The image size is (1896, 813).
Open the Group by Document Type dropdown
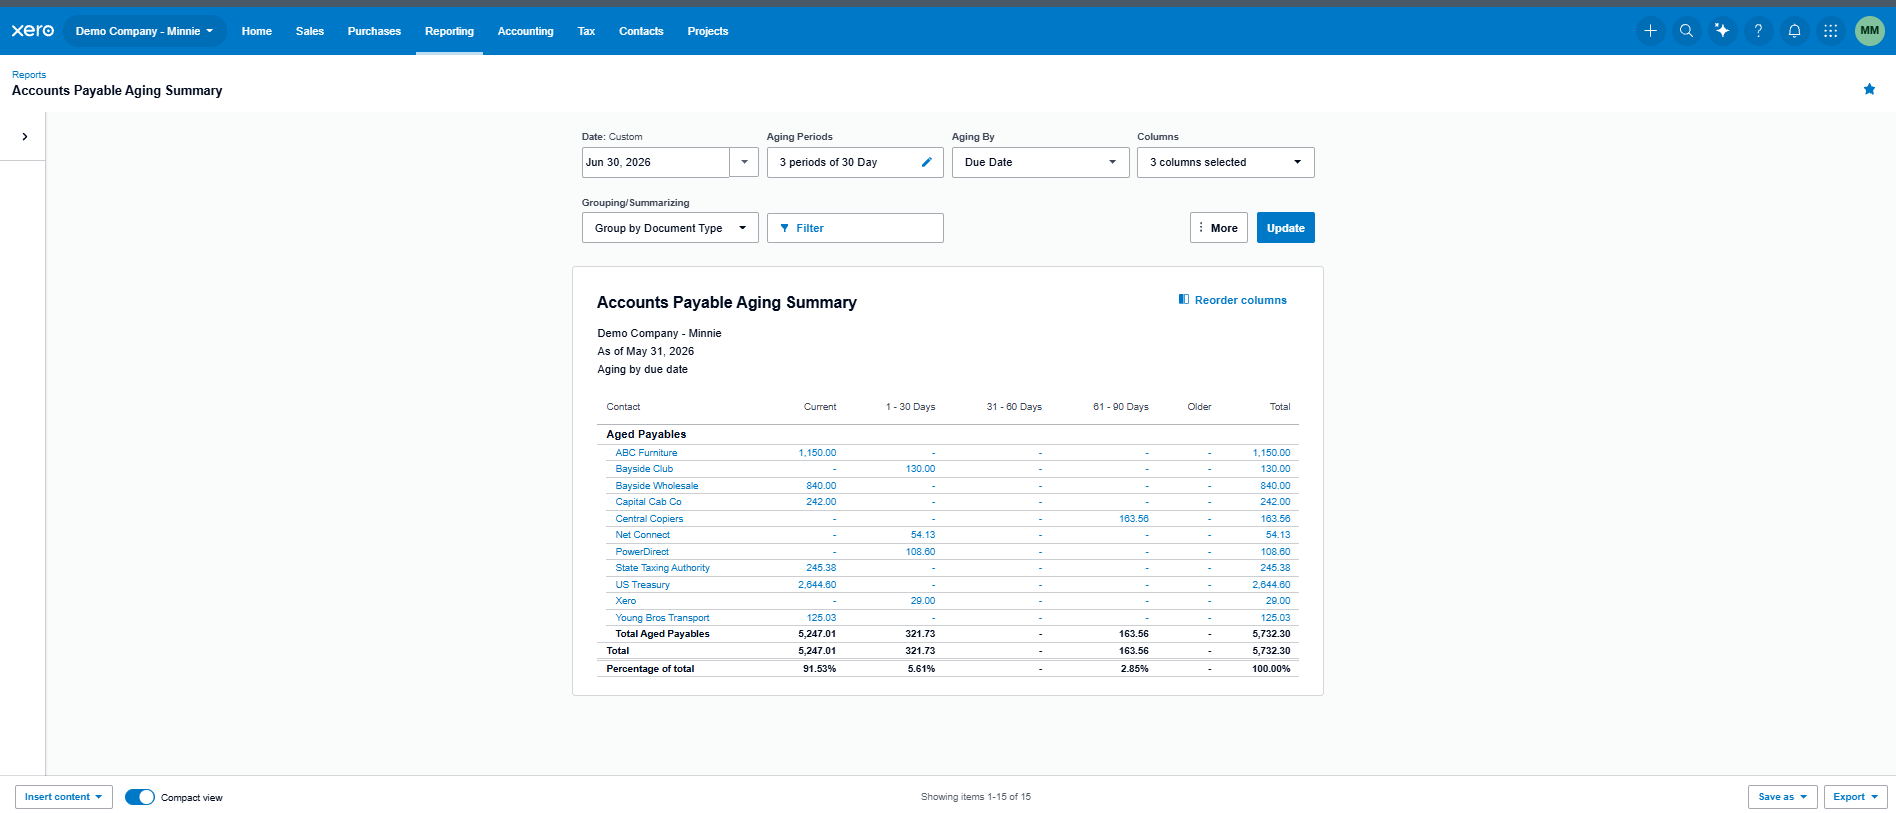tap(670, 228)
